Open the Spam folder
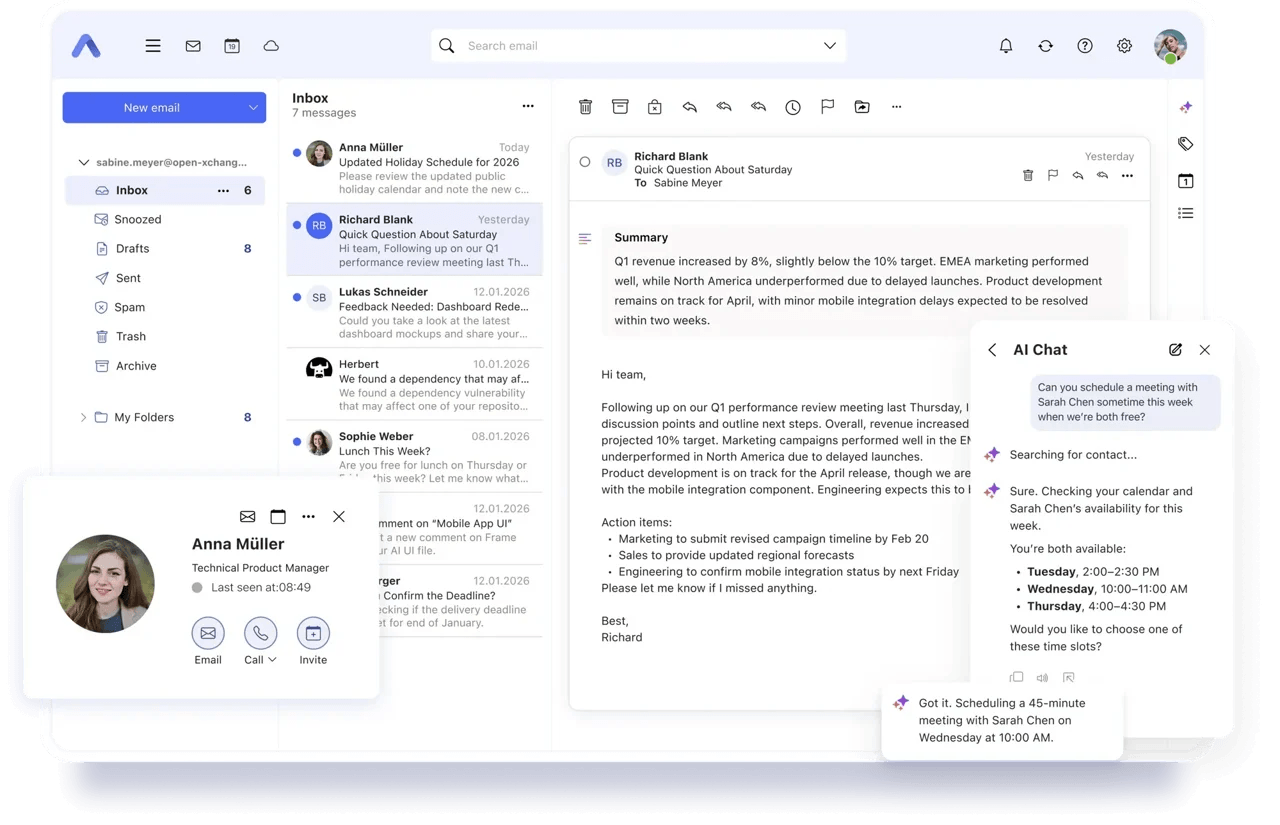The height and width of the screenshot is (825, 1280). click(x=165, y=307)
